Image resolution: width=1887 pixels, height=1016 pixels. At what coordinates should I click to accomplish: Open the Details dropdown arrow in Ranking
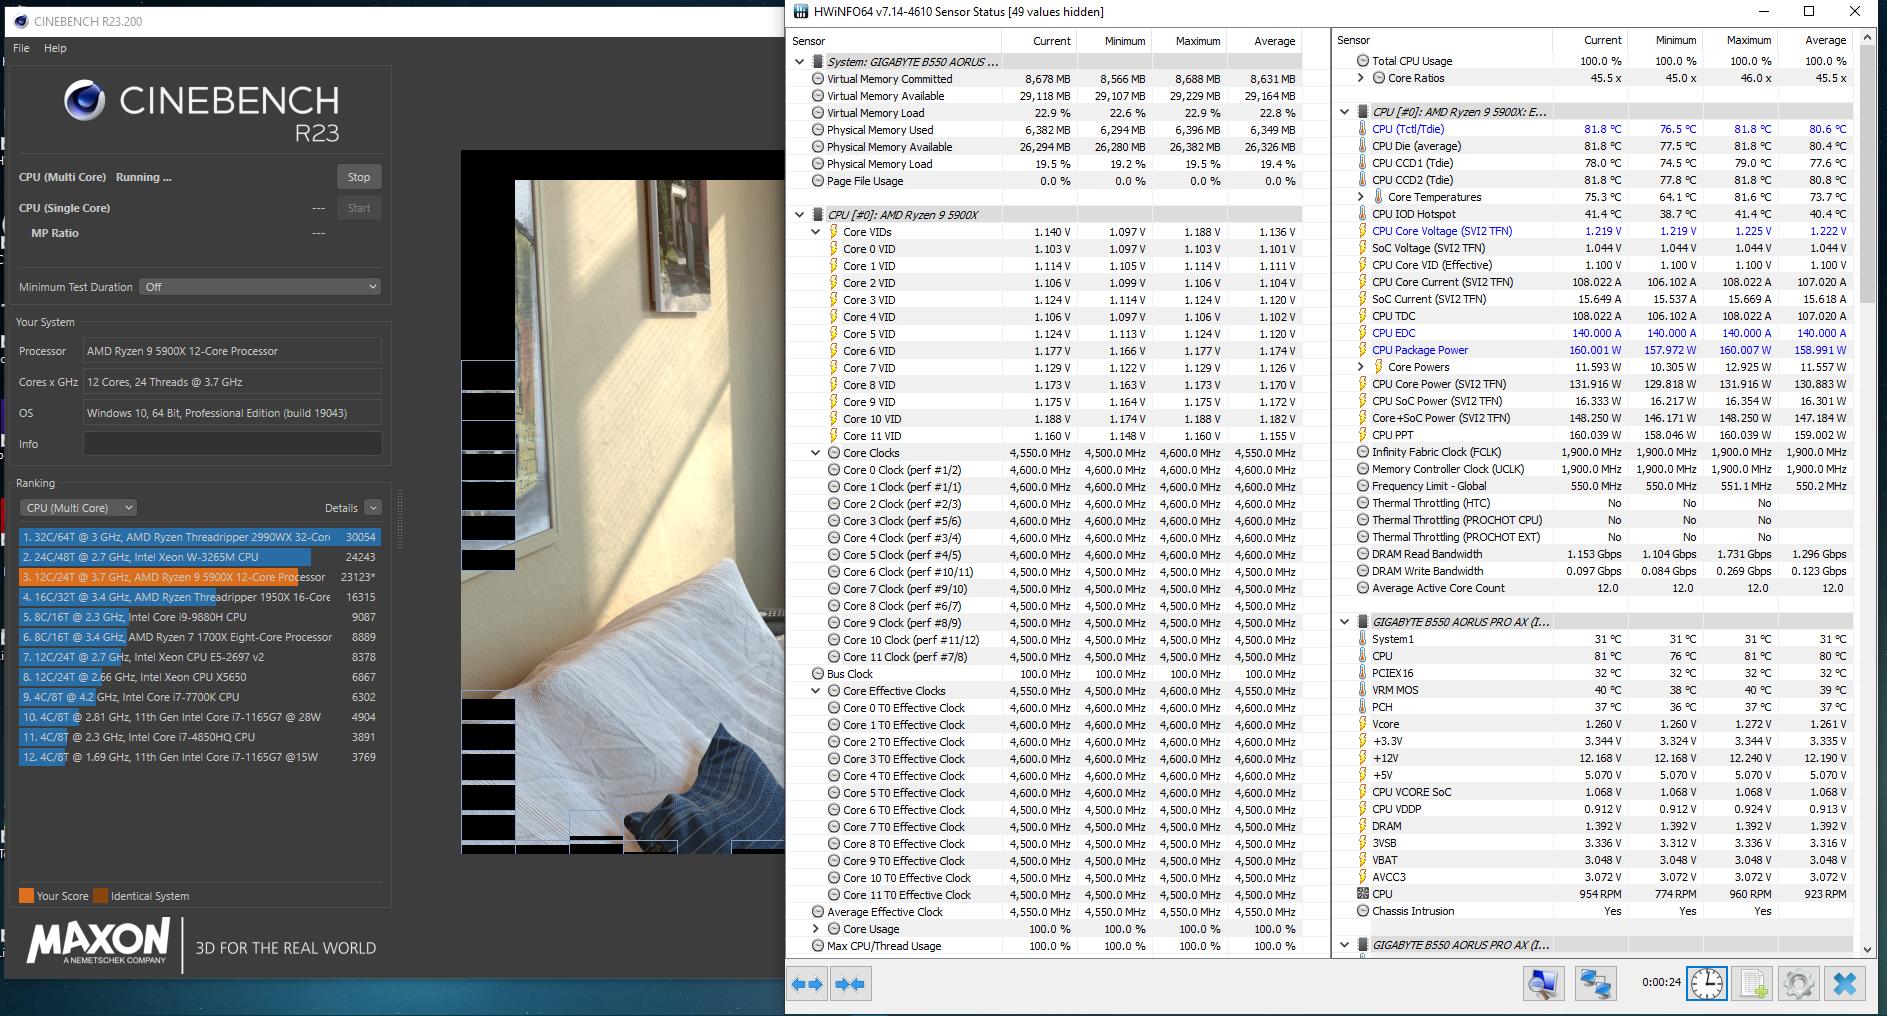(x=373, y=508)
